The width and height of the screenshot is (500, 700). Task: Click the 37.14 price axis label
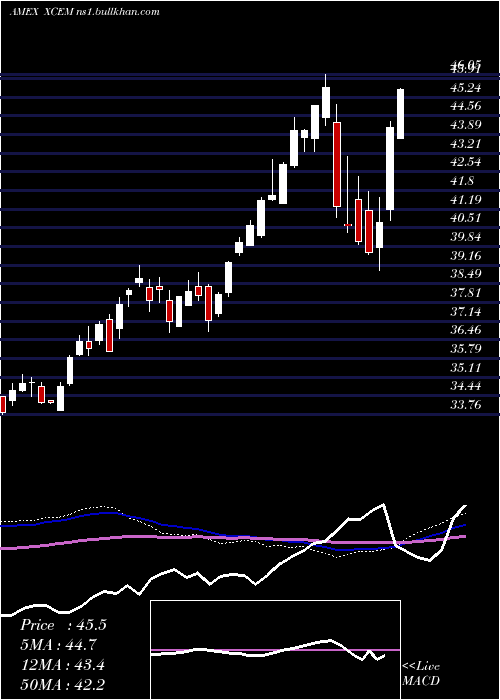point(466,311)
